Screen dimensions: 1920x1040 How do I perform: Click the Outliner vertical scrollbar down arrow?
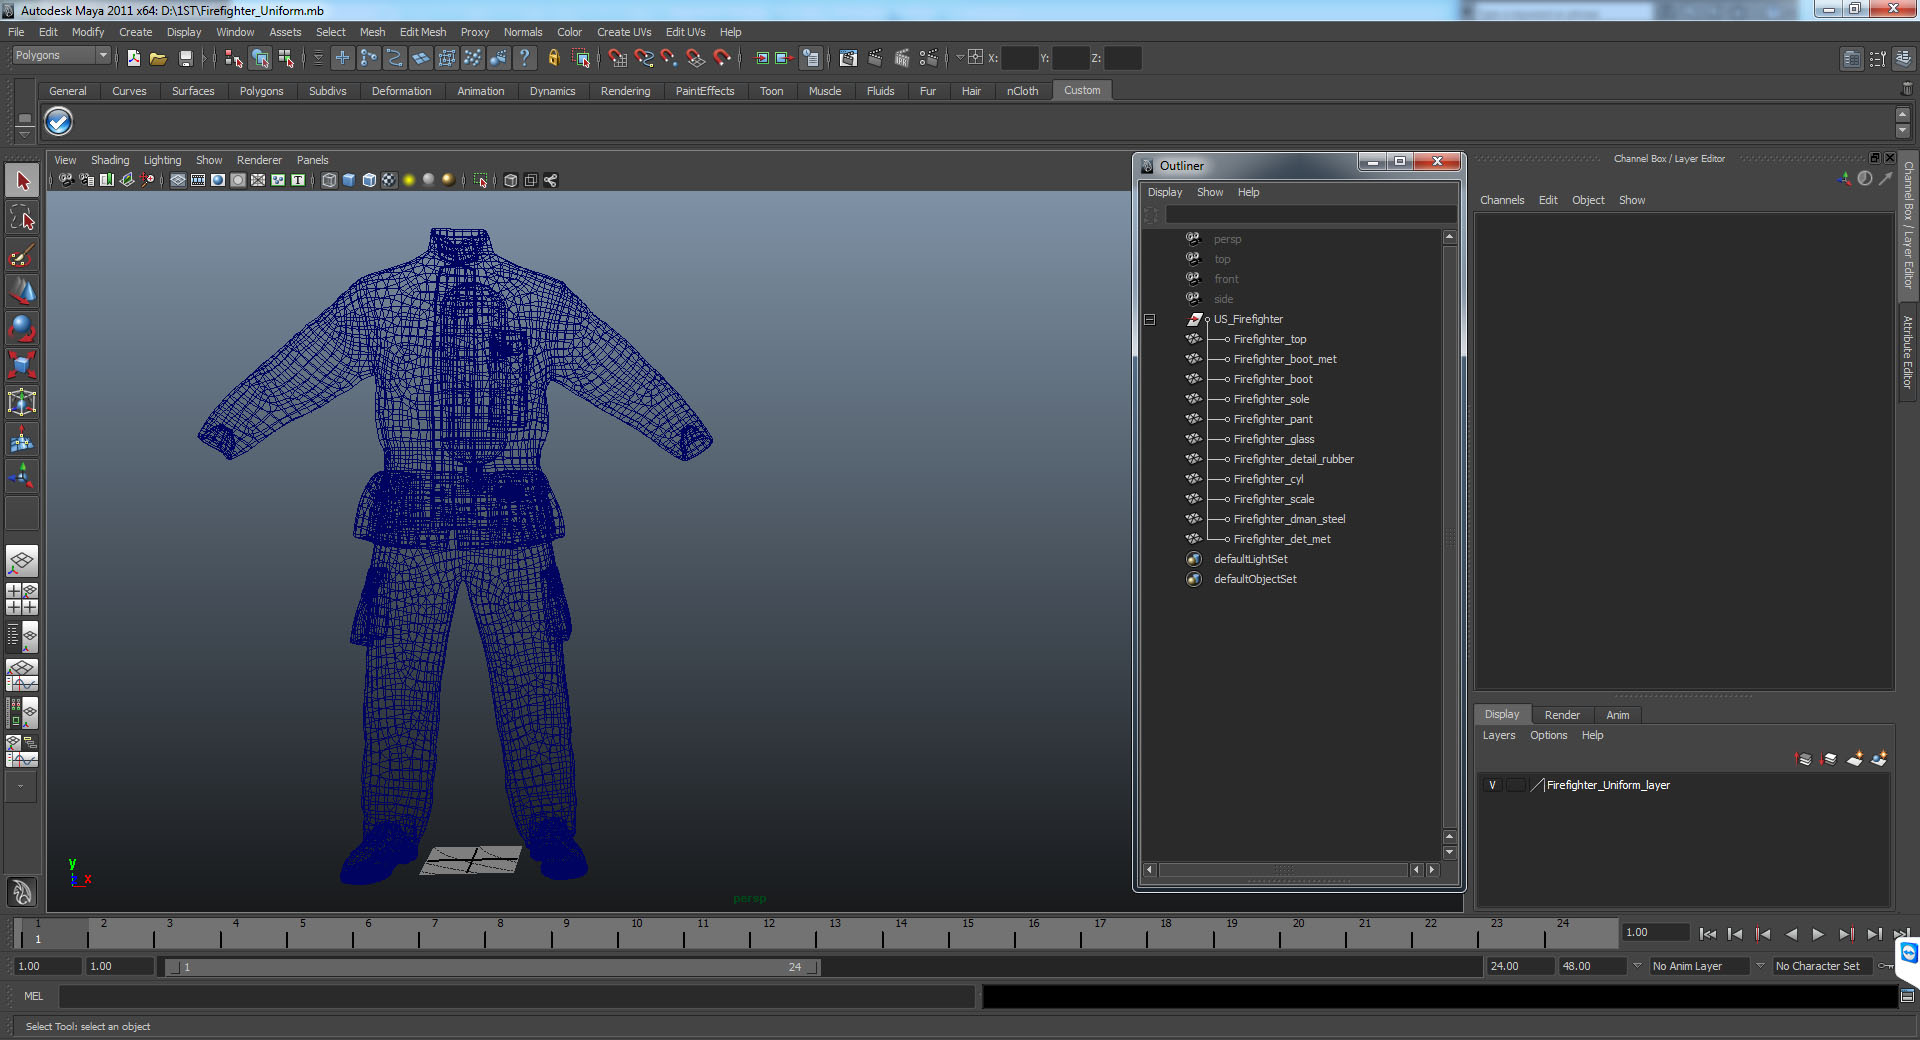click(x=1450, y=852)
